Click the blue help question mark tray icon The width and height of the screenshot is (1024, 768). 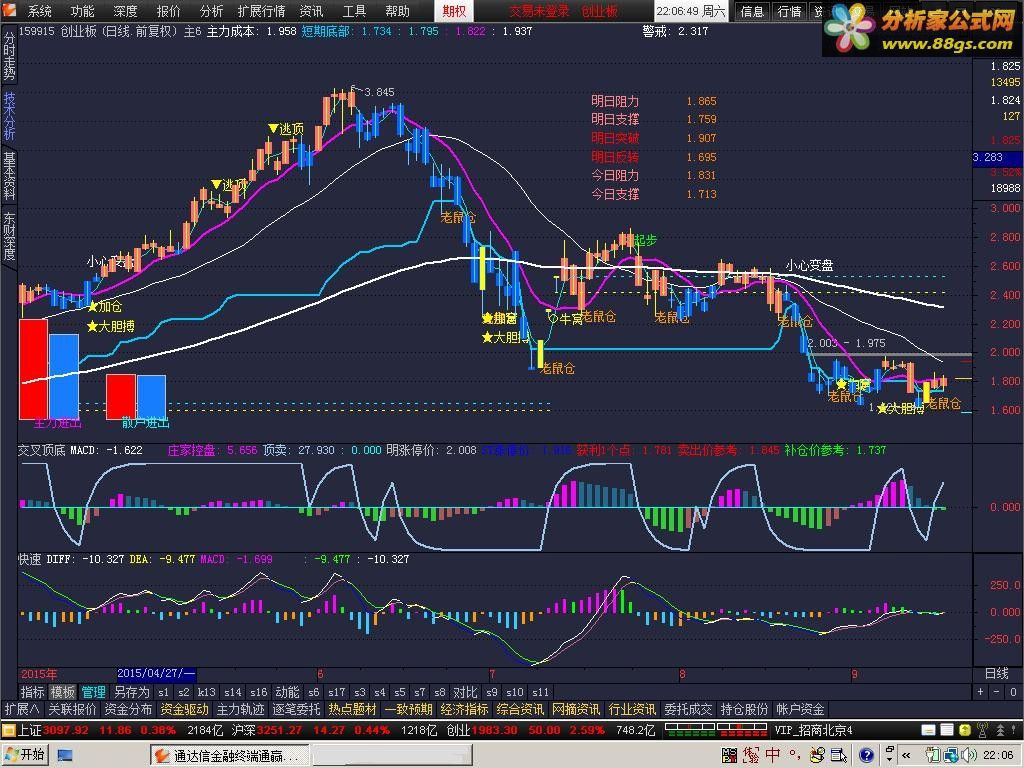866,756
